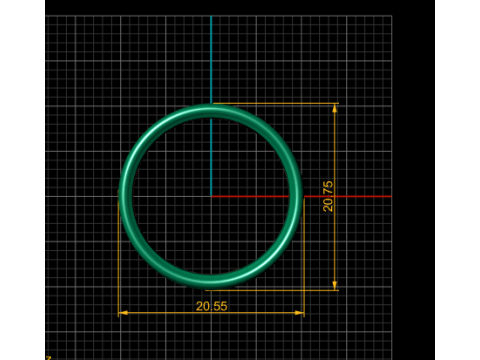Screen dimensions: 480x360
Task: Select the 20.55 horizontal dimension text
Action: coord(212,306)
